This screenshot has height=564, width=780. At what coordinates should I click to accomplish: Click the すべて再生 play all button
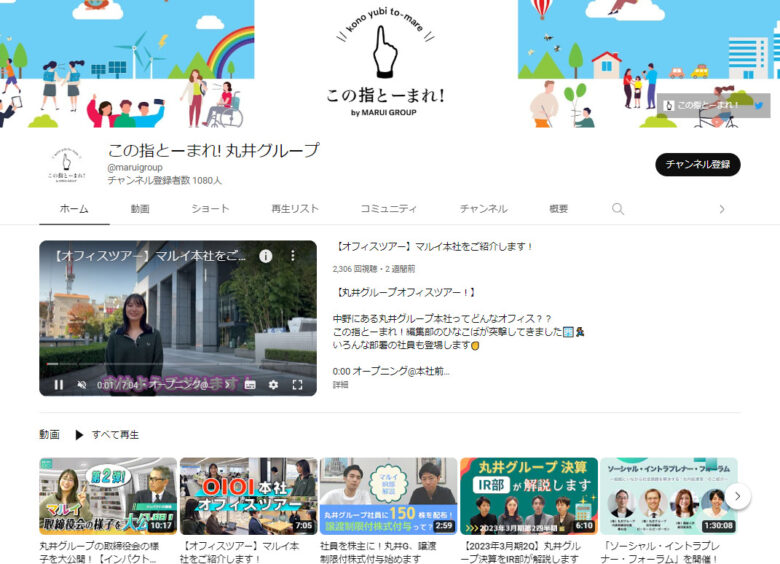tap(107, 435)
